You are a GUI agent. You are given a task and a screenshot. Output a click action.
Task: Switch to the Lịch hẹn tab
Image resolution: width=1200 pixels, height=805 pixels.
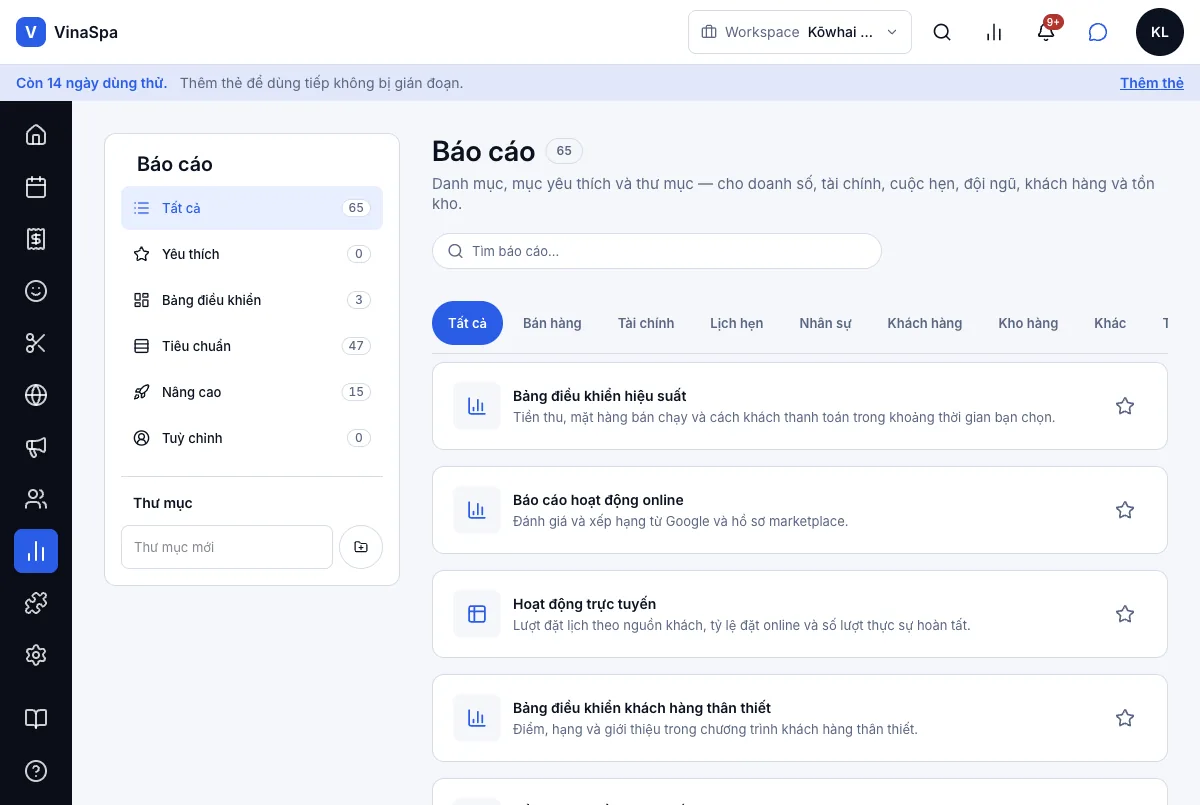737,323
